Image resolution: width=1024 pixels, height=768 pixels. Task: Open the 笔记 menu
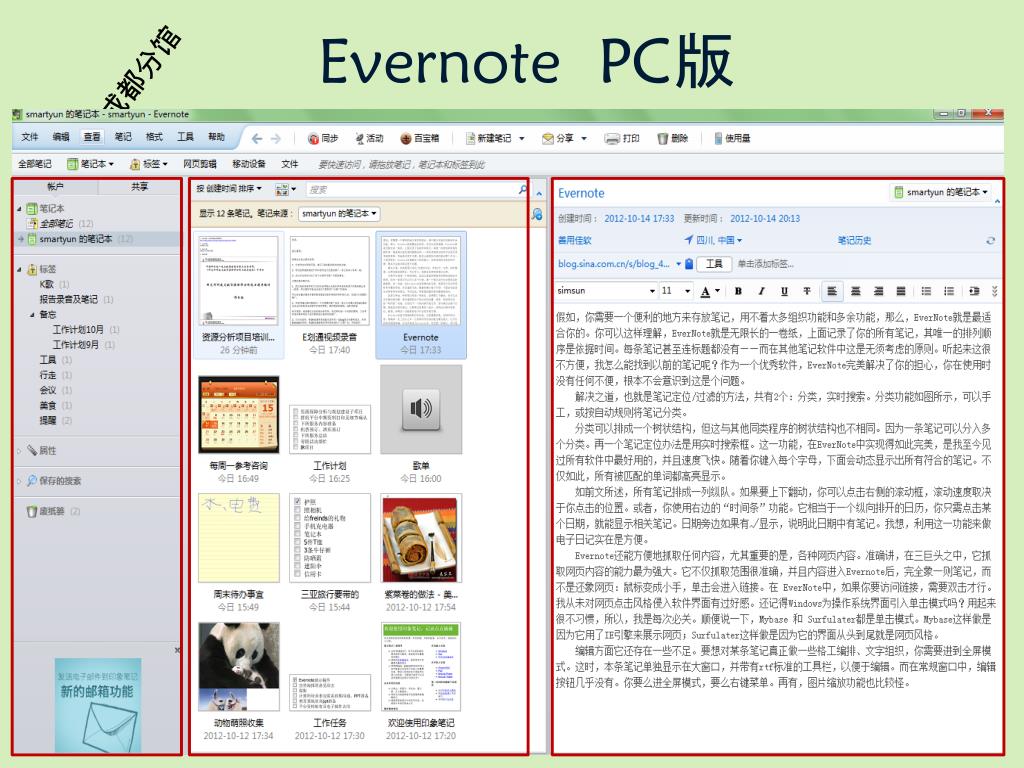click(x=123, y=137)
